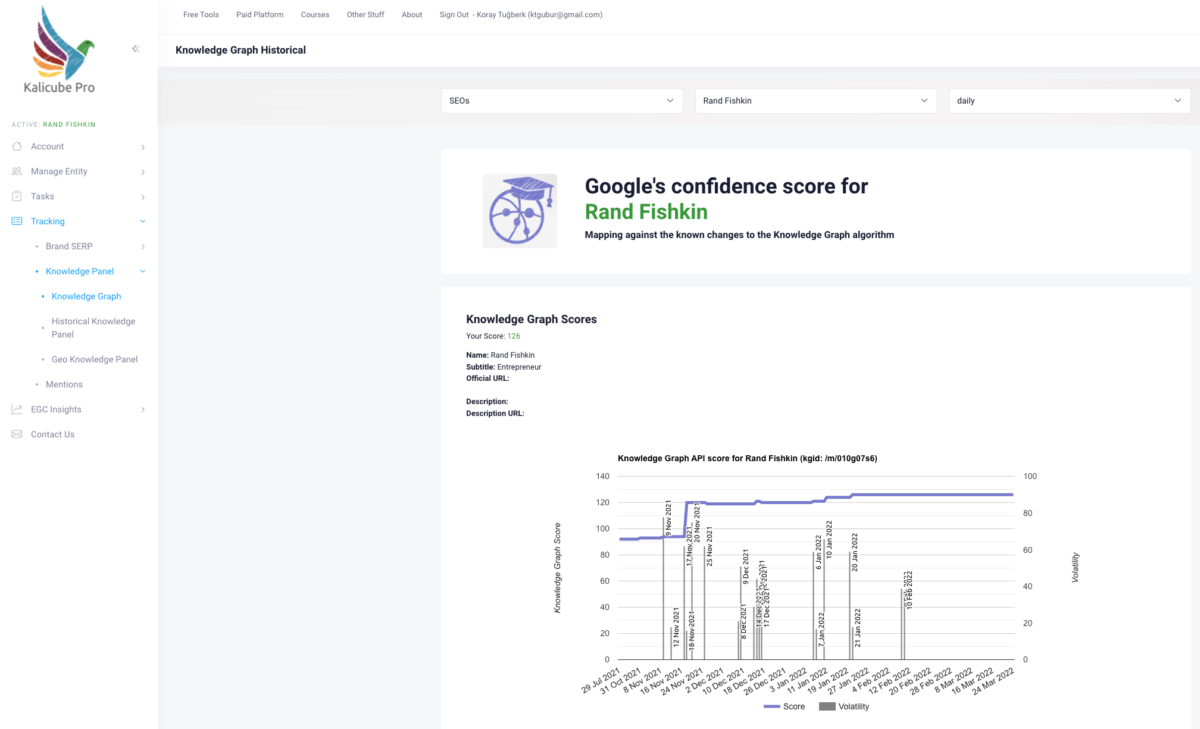
Task: Collapse the sidebar with the double-chevron icon
Action: pos(136,48)
